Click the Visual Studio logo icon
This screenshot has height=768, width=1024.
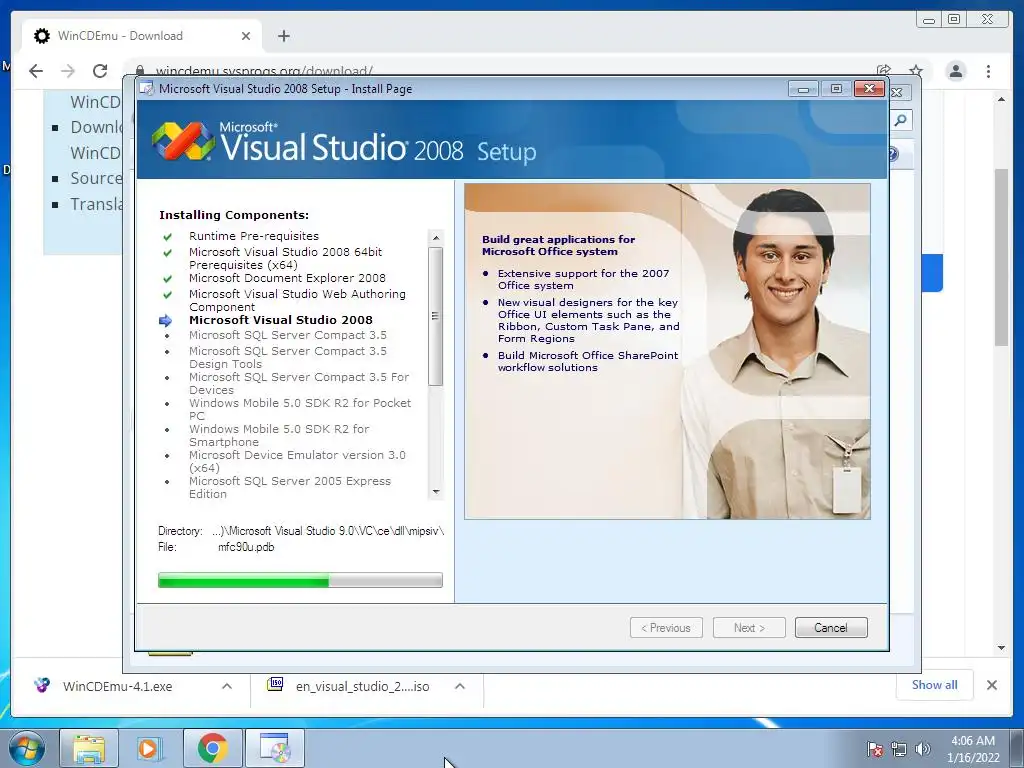183,140
